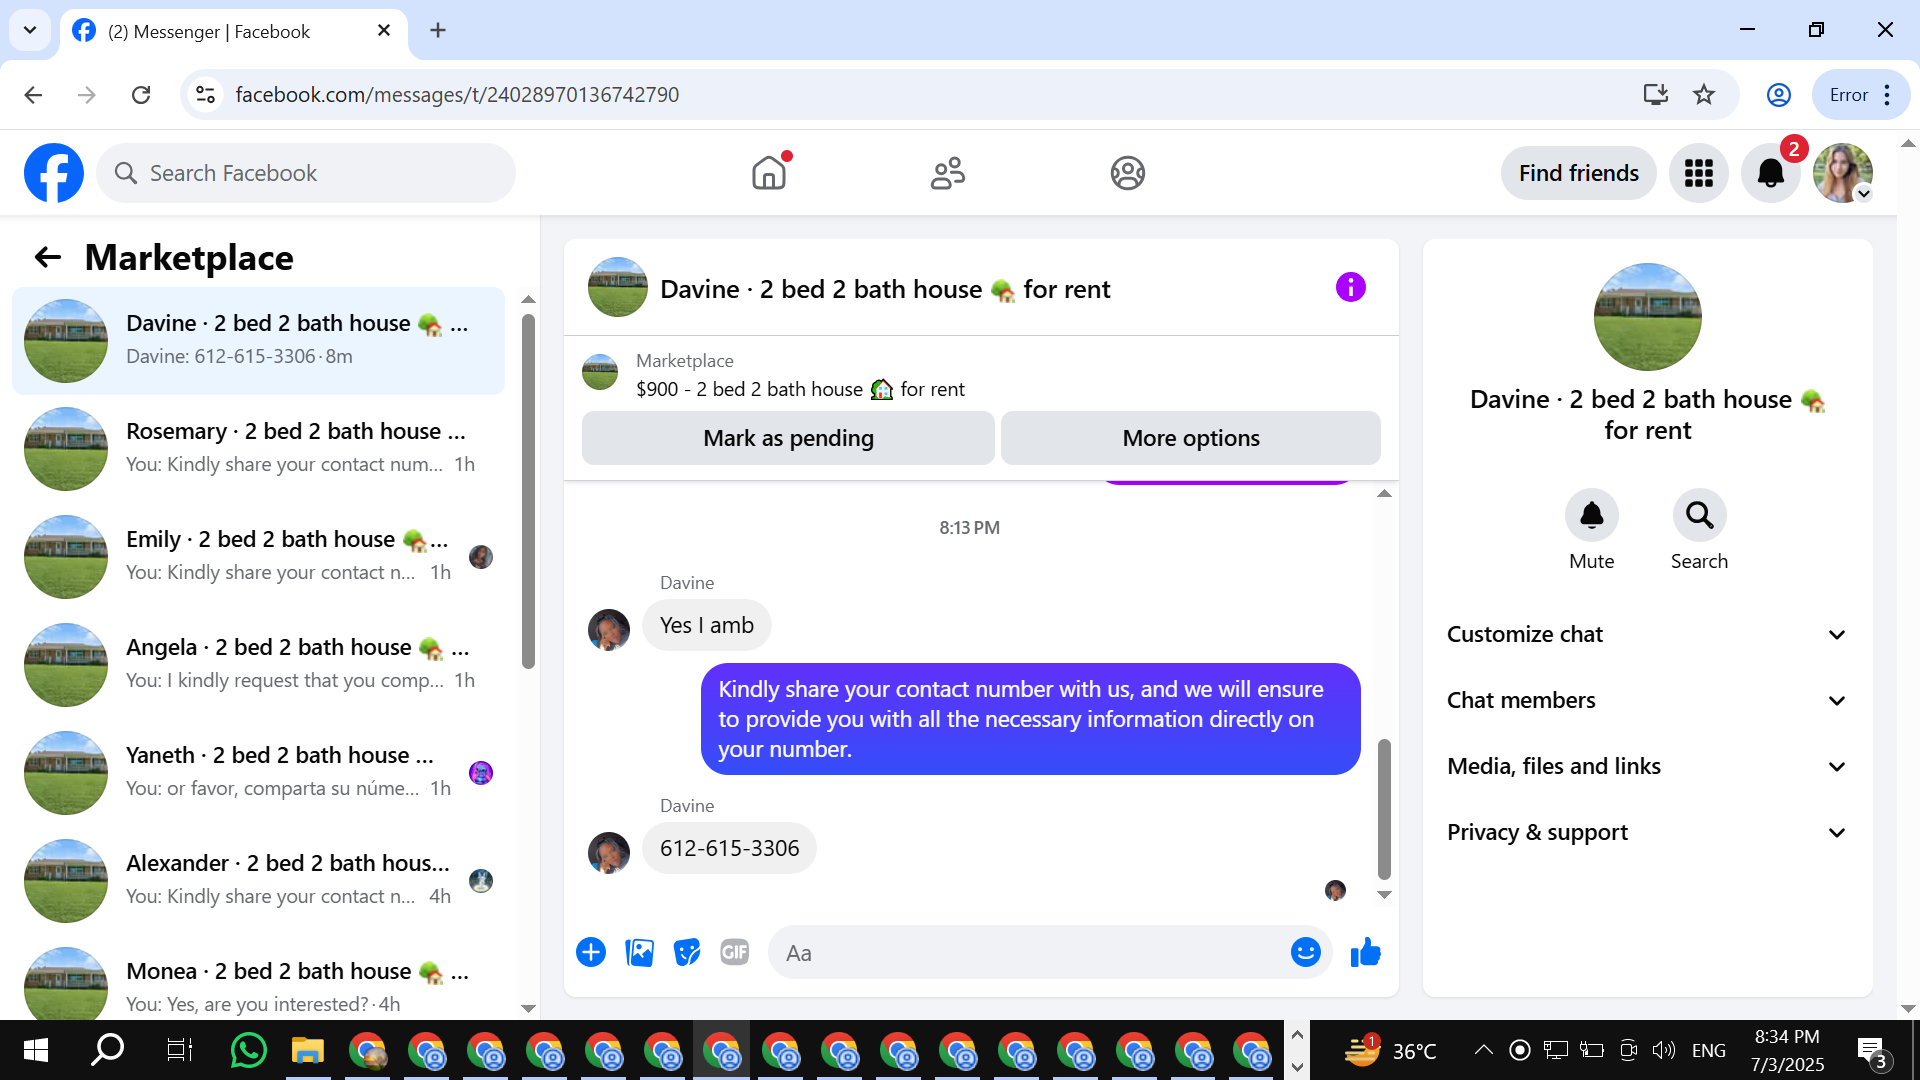Viewport: 1920px width, 1080px height.
Task: Click the GIF icon in composer
Action: (735, 953)
